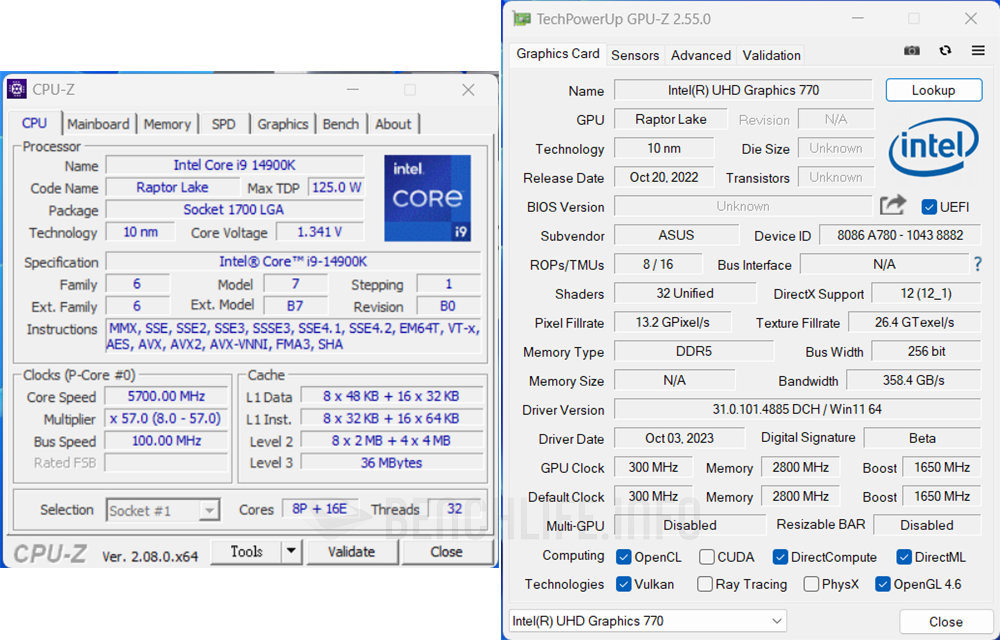Click the Intel logo in GPU-Z
The width and height of the screenshot is (1000, 640).
tap(934, 147)
